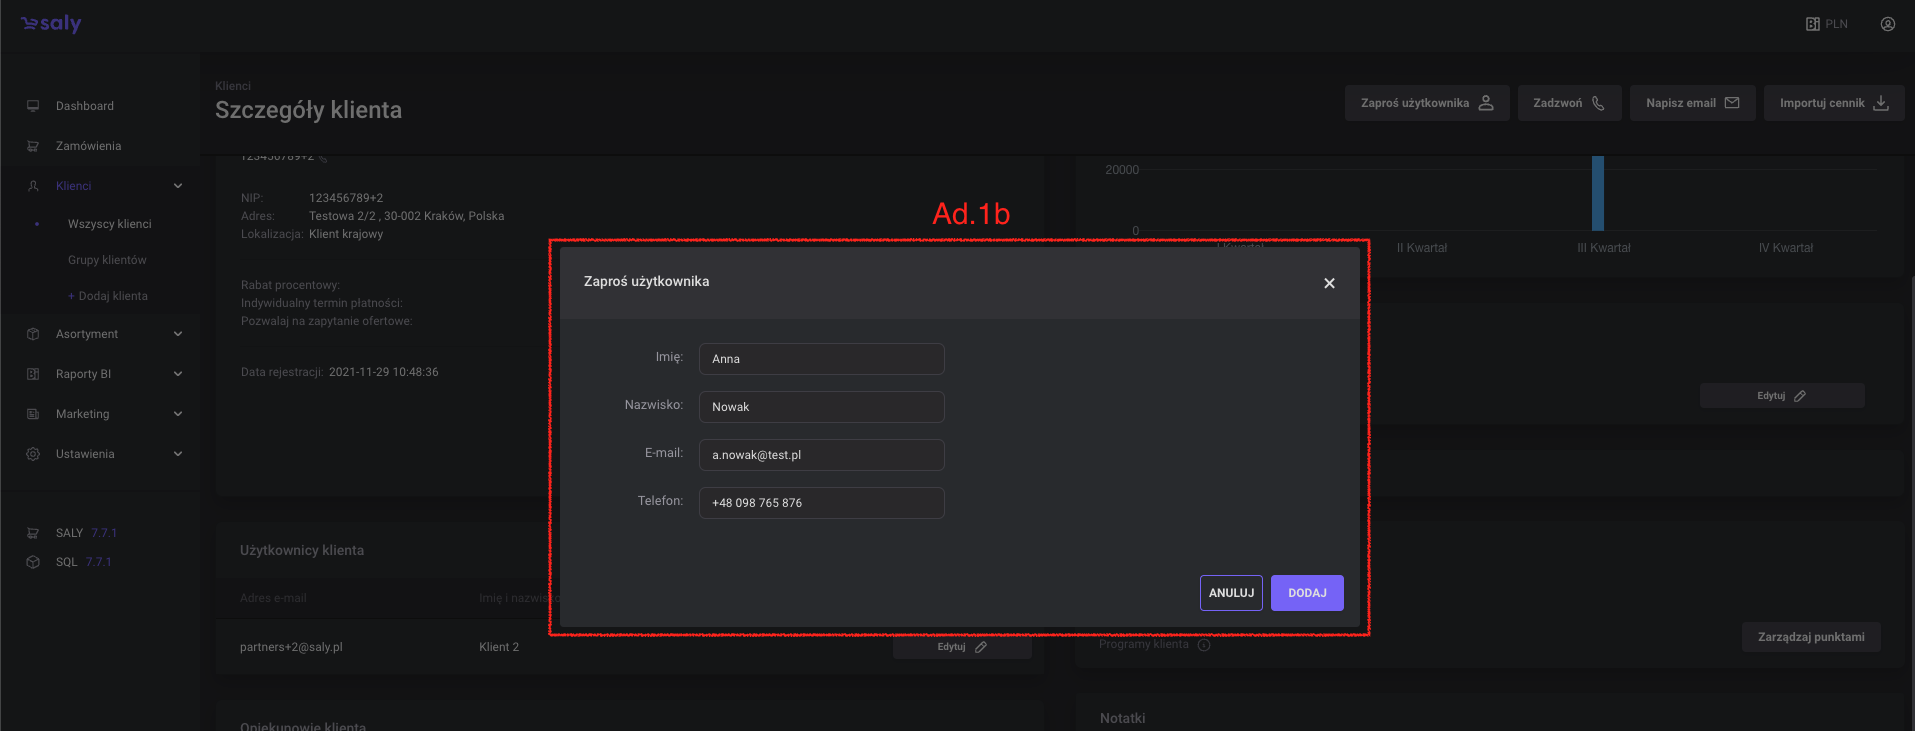Open the user profile icon

(x=1887, y=24)
